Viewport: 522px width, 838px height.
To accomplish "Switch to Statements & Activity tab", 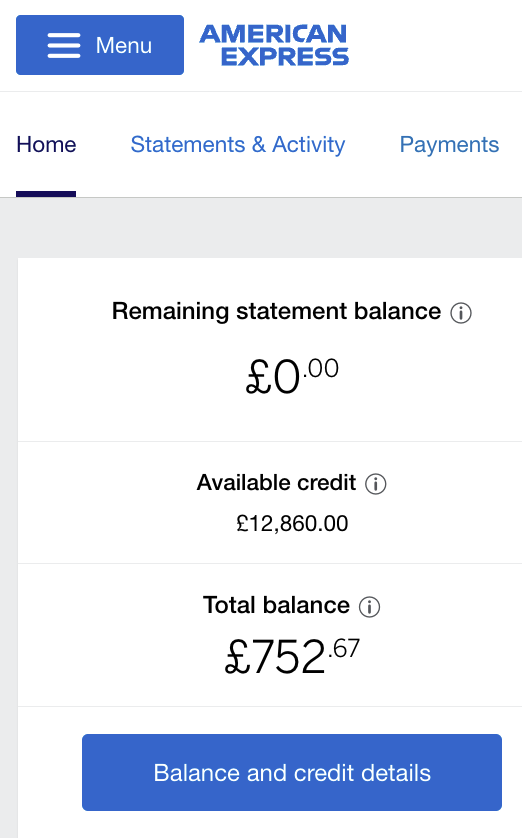I will tap(238, 144).
